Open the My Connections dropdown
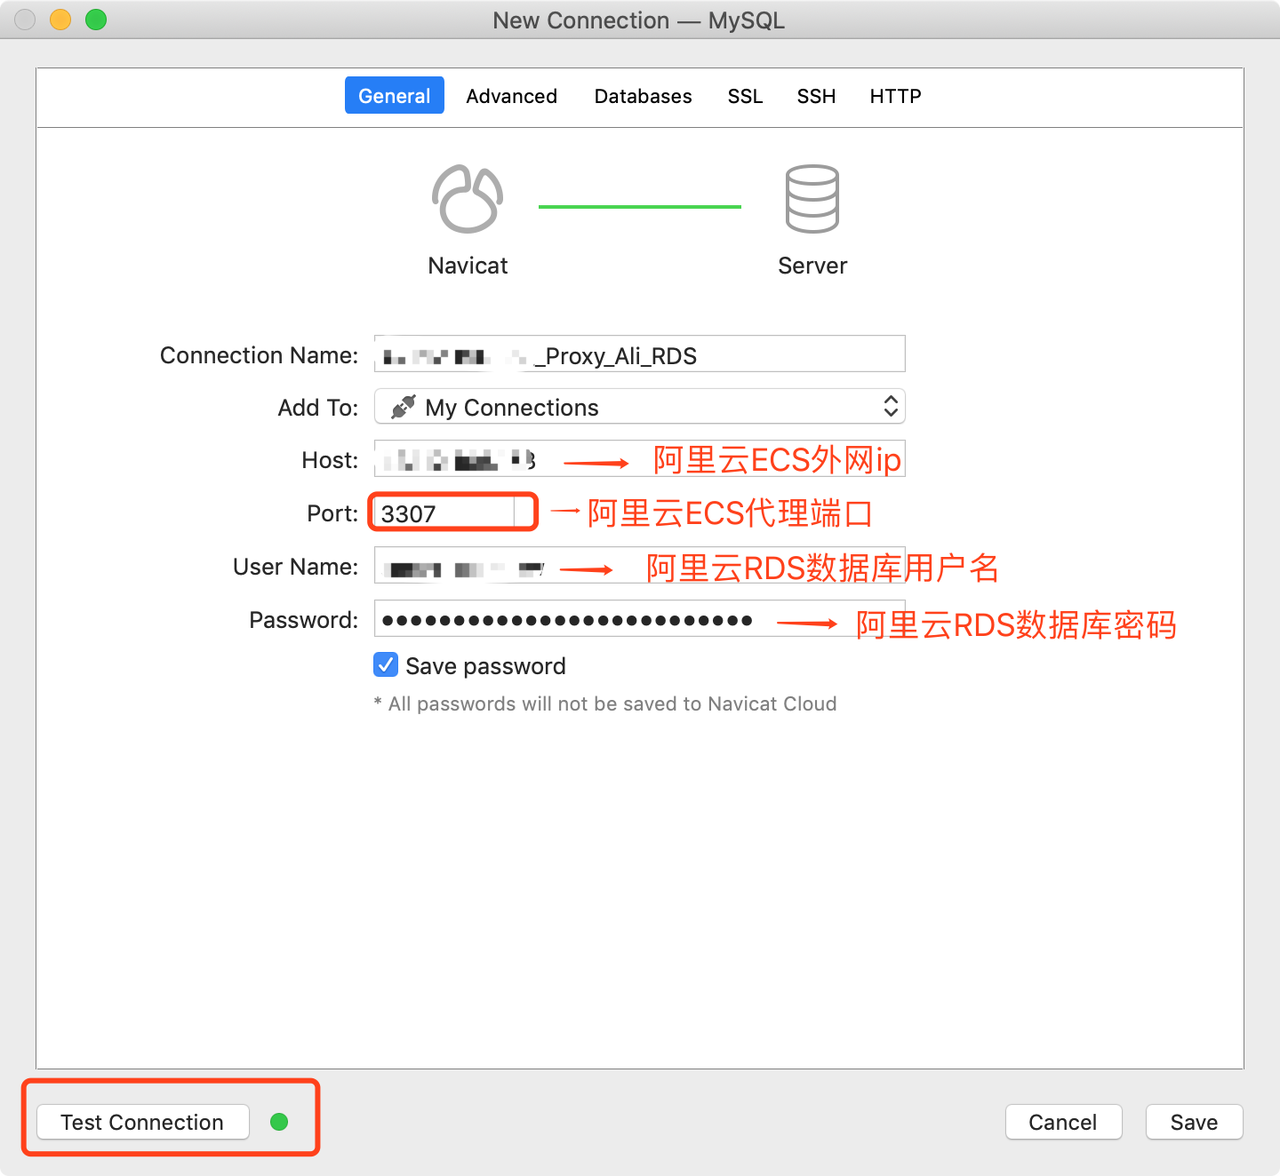The image size is (1280, 1176). (x=639, y=407)
